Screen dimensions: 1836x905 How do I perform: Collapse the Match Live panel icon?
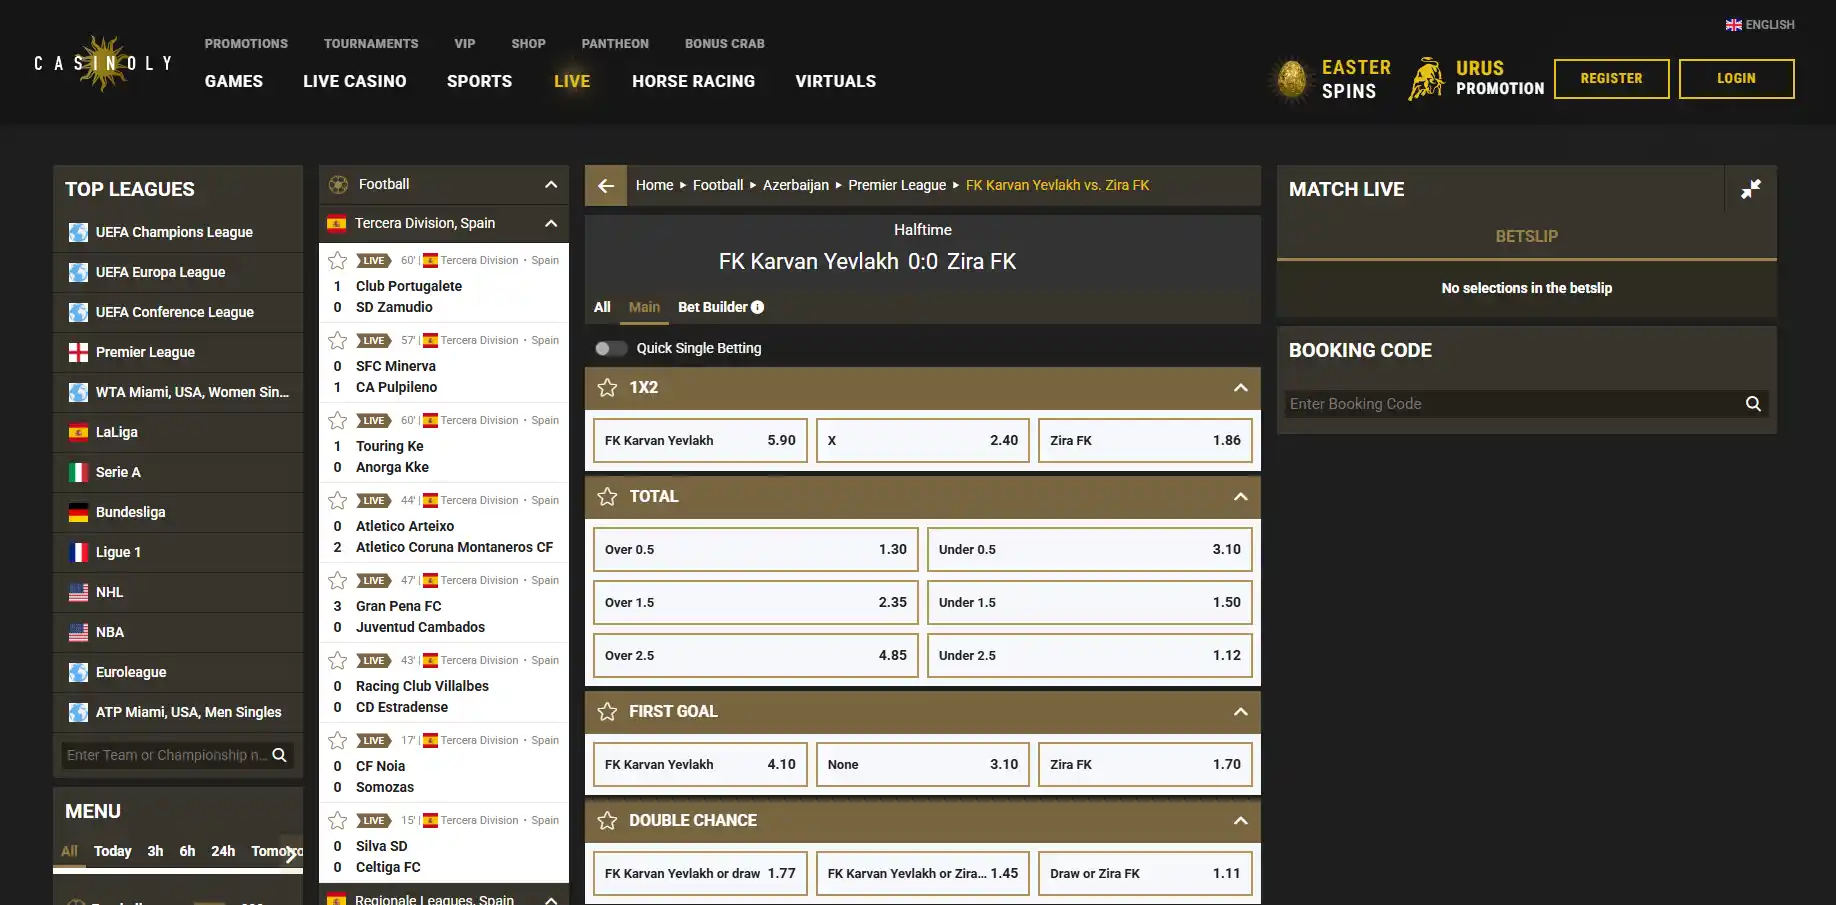click(x=1751, y=189)
